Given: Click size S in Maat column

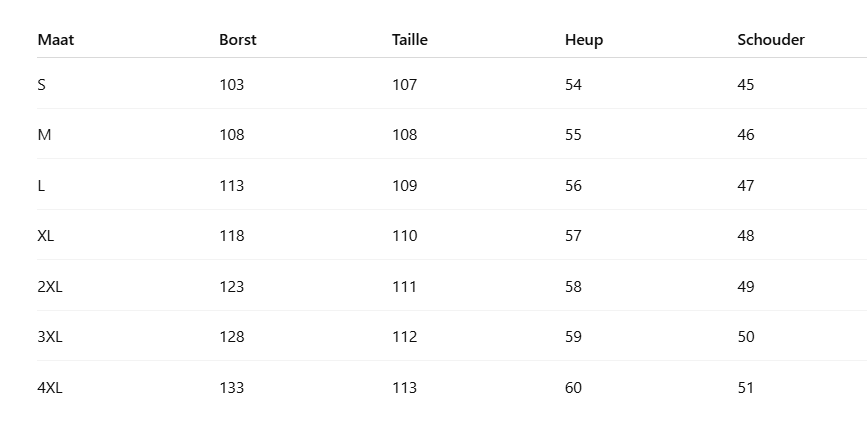Looking at the screenshot, I should (x=41, y=85).
